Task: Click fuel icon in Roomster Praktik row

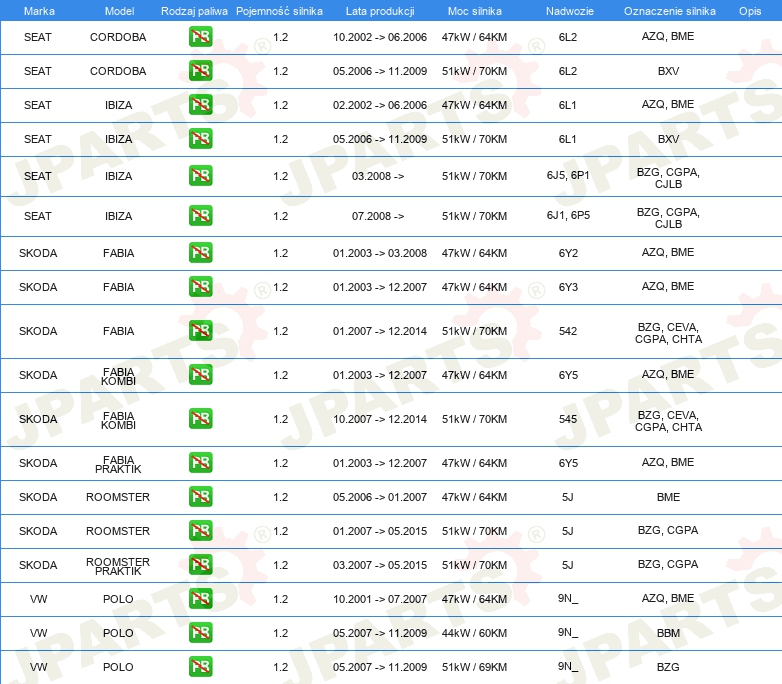Action: coord(200,564)
